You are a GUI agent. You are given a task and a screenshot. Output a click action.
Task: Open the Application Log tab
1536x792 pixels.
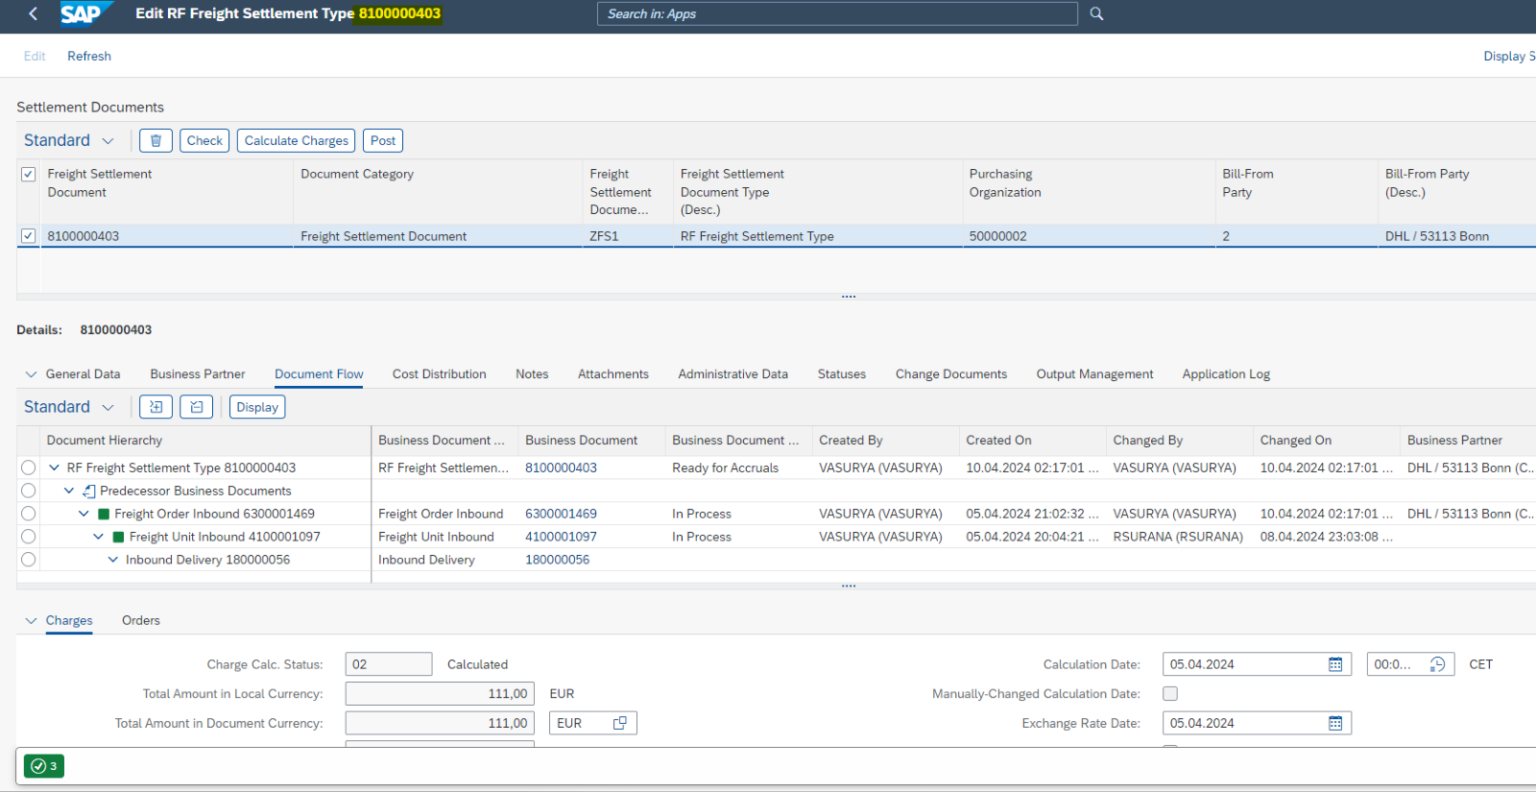[1225, 373]
